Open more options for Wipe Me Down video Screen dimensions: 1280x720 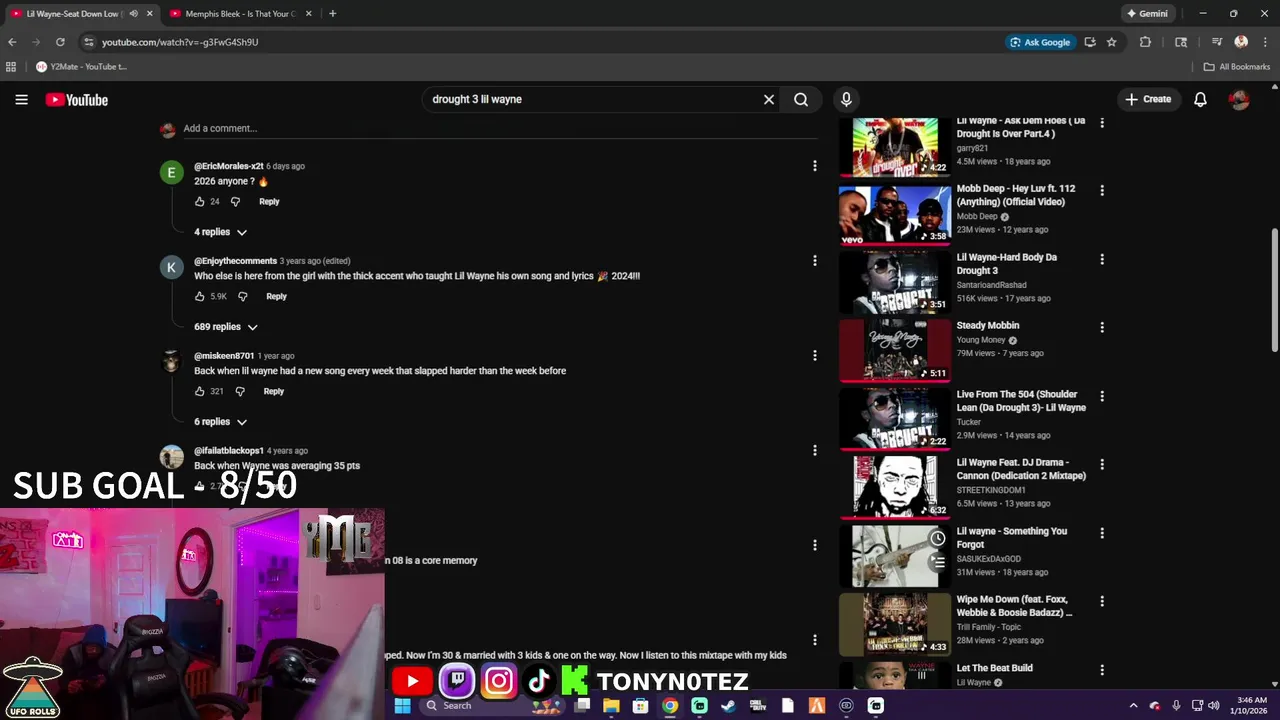[1101, 601]
